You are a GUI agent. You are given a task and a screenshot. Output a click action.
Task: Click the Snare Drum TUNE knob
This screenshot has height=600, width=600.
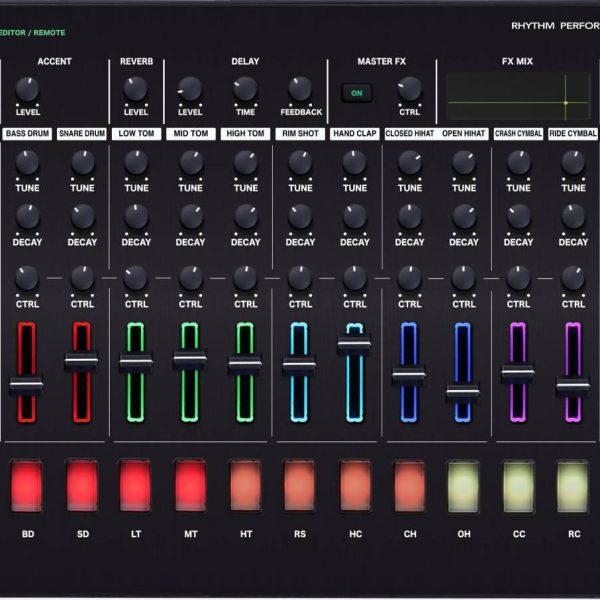pos(82,163)
